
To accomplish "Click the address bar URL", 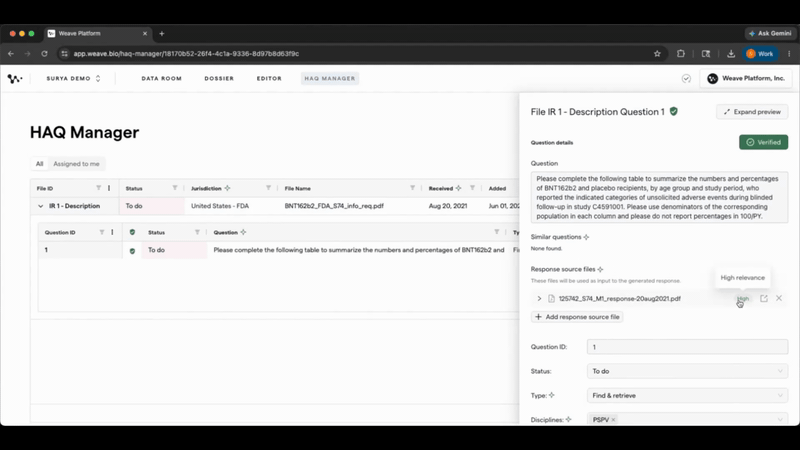I will tap(186, 54).
